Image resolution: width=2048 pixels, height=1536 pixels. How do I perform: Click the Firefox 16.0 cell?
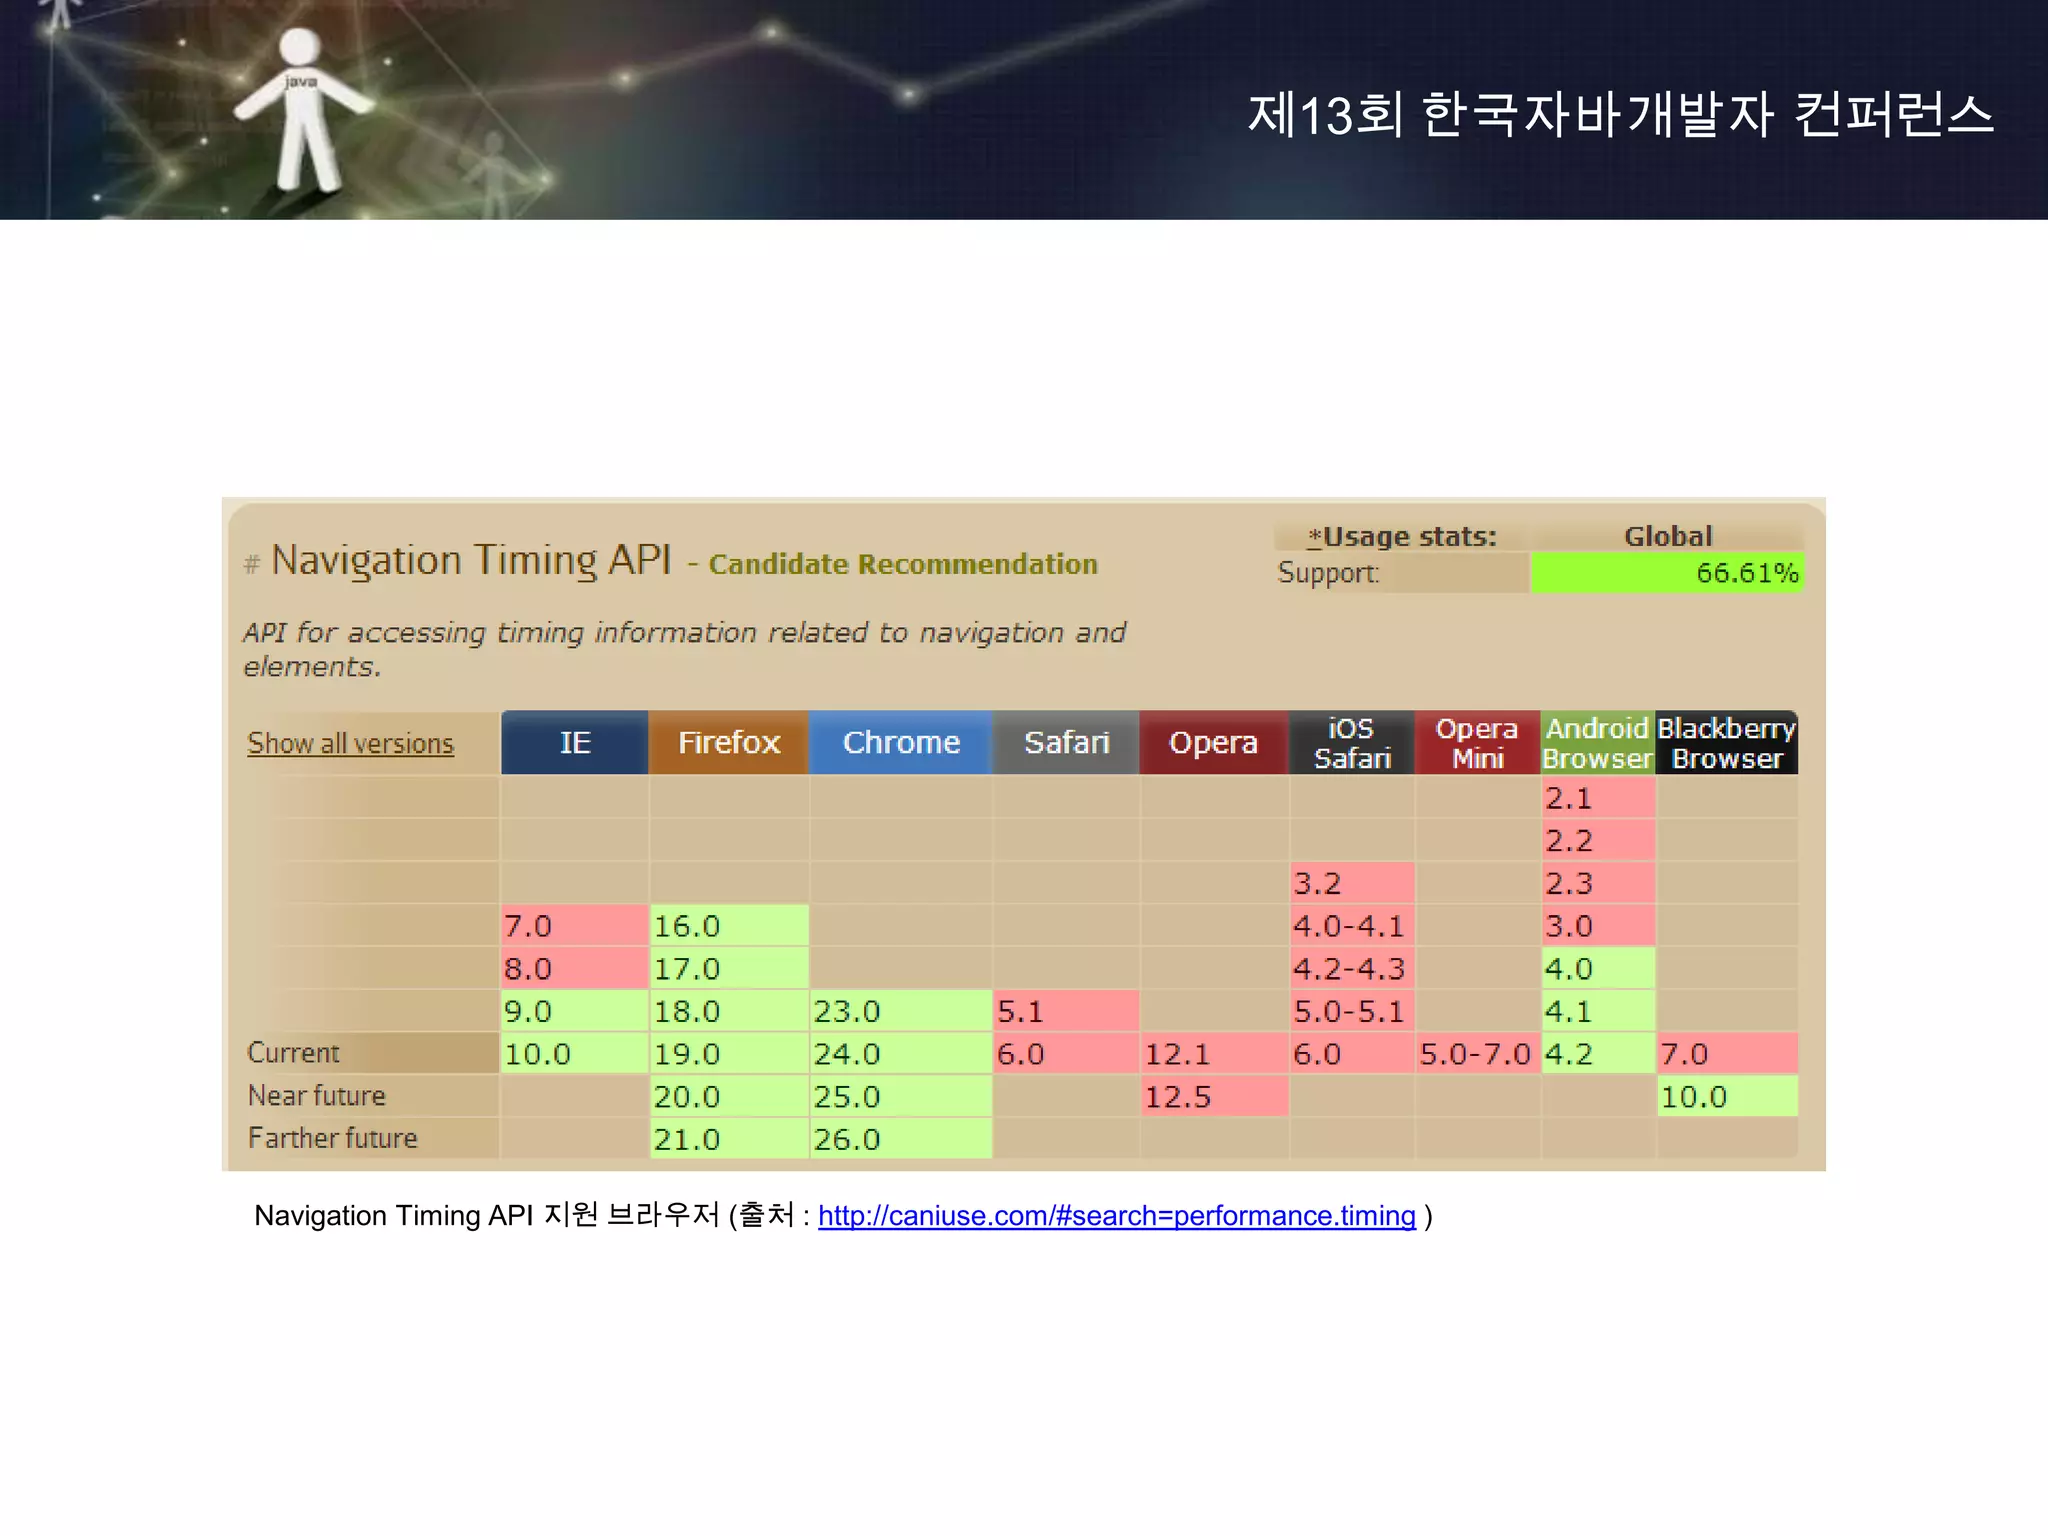[x=729, y=926]
